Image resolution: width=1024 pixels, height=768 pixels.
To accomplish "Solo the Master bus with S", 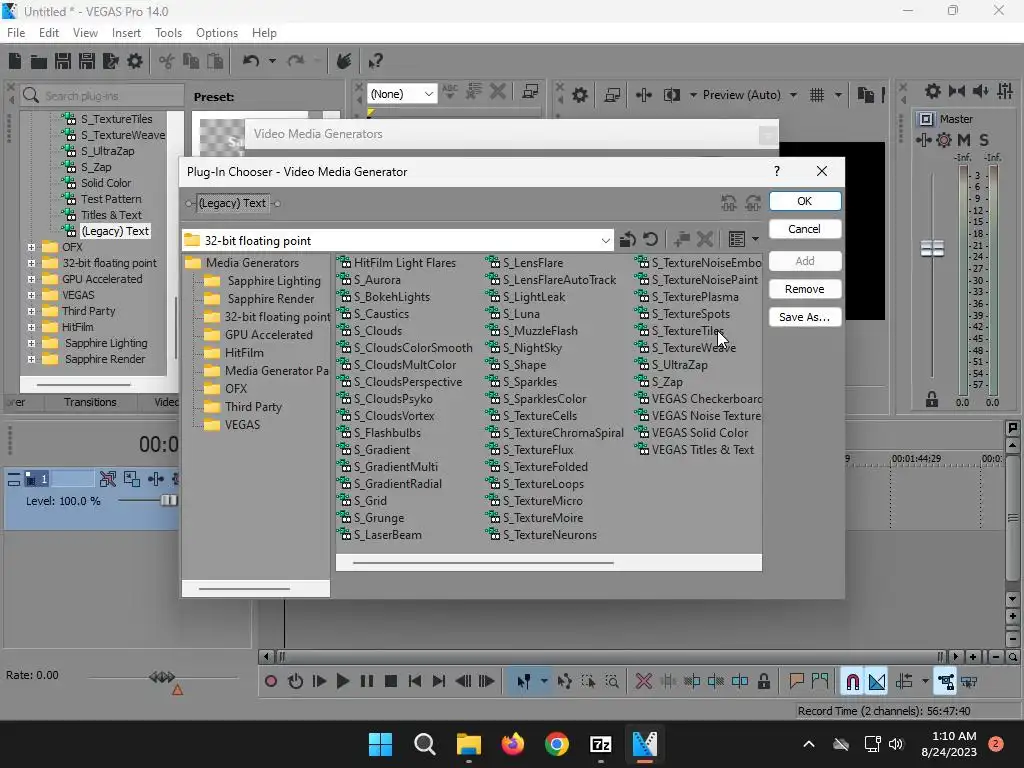I will click(x=984, y=140).
